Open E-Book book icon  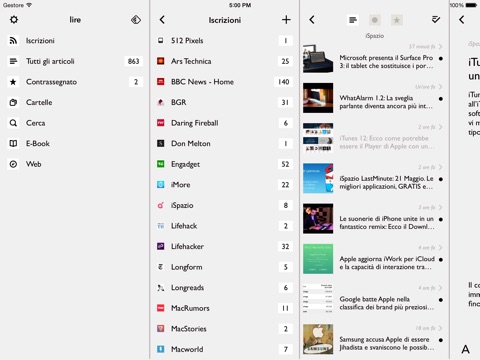click(13, 144)
